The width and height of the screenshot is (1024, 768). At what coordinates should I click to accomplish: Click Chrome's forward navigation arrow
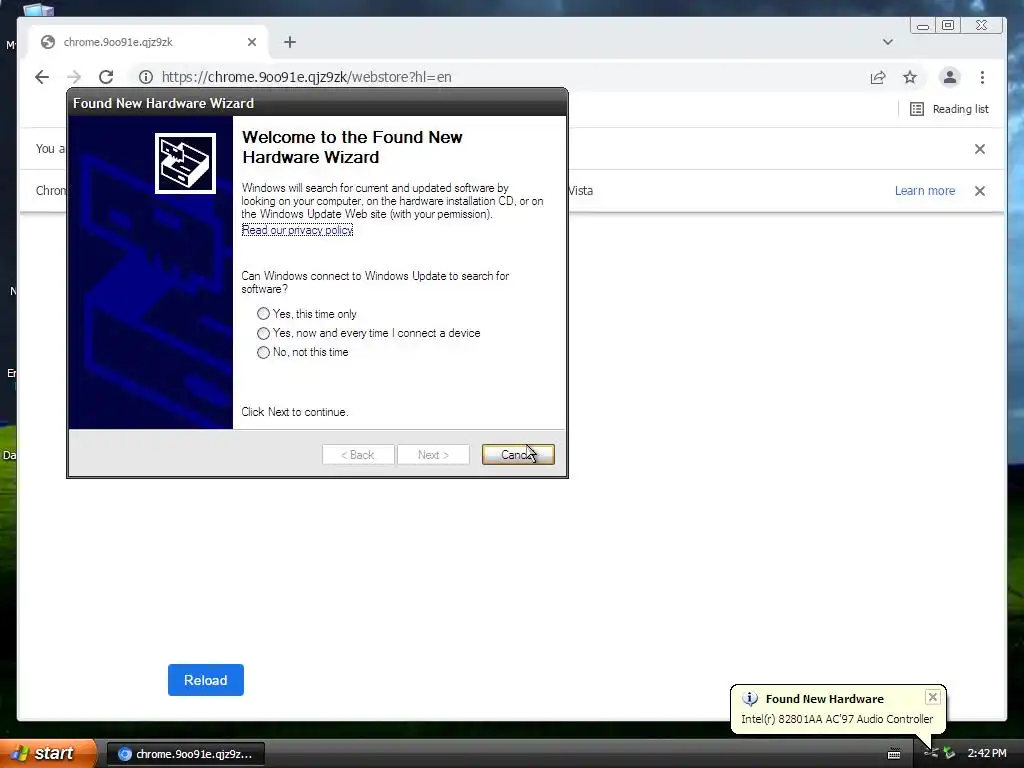point(74,77)
